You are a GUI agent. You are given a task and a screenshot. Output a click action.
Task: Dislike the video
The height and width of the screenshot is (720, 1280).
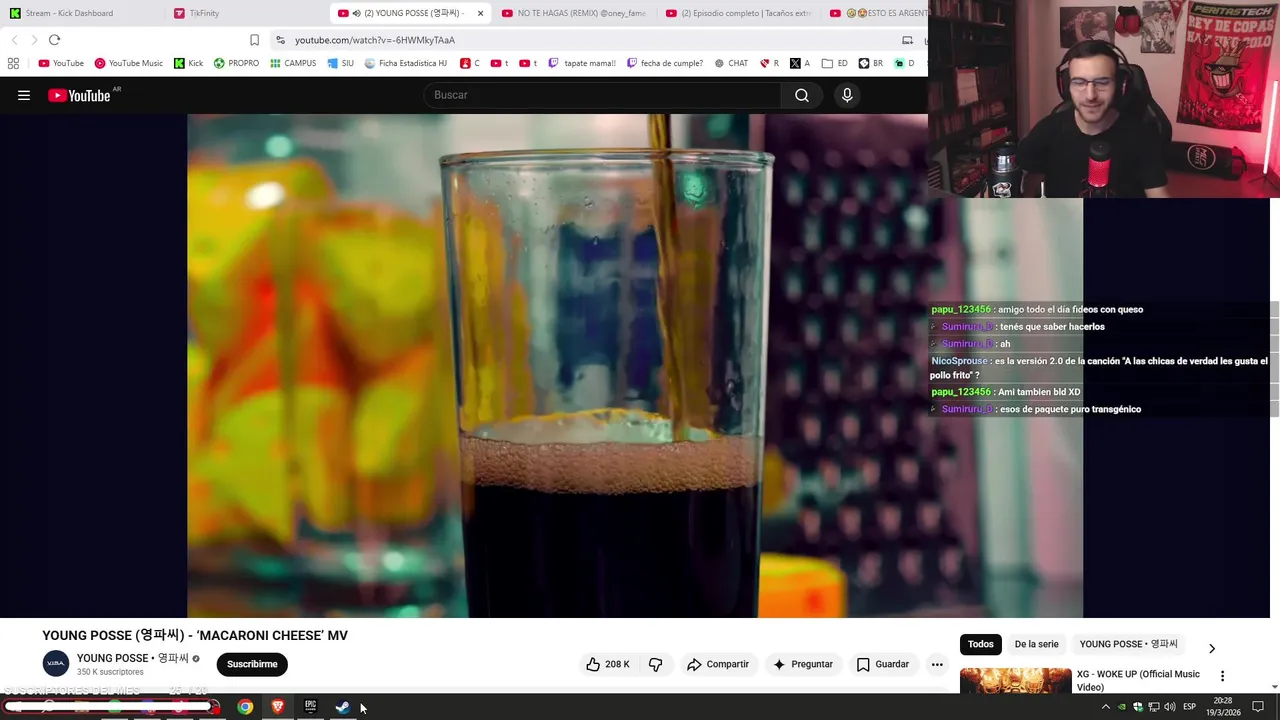656,664
